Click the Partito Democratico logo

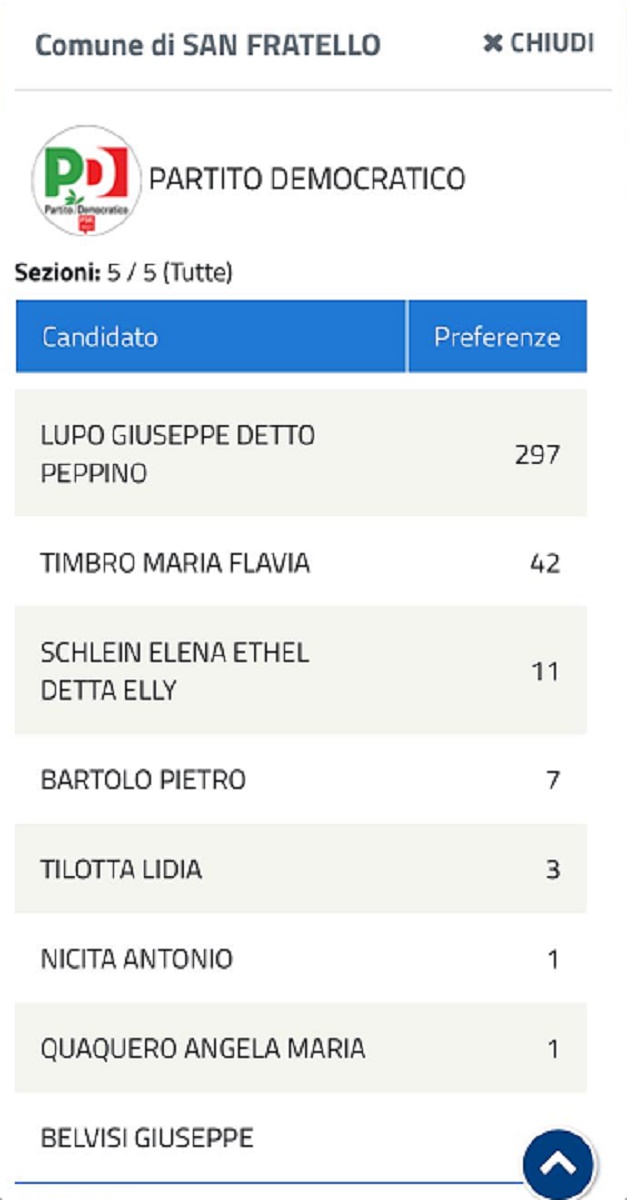(86, 180)
